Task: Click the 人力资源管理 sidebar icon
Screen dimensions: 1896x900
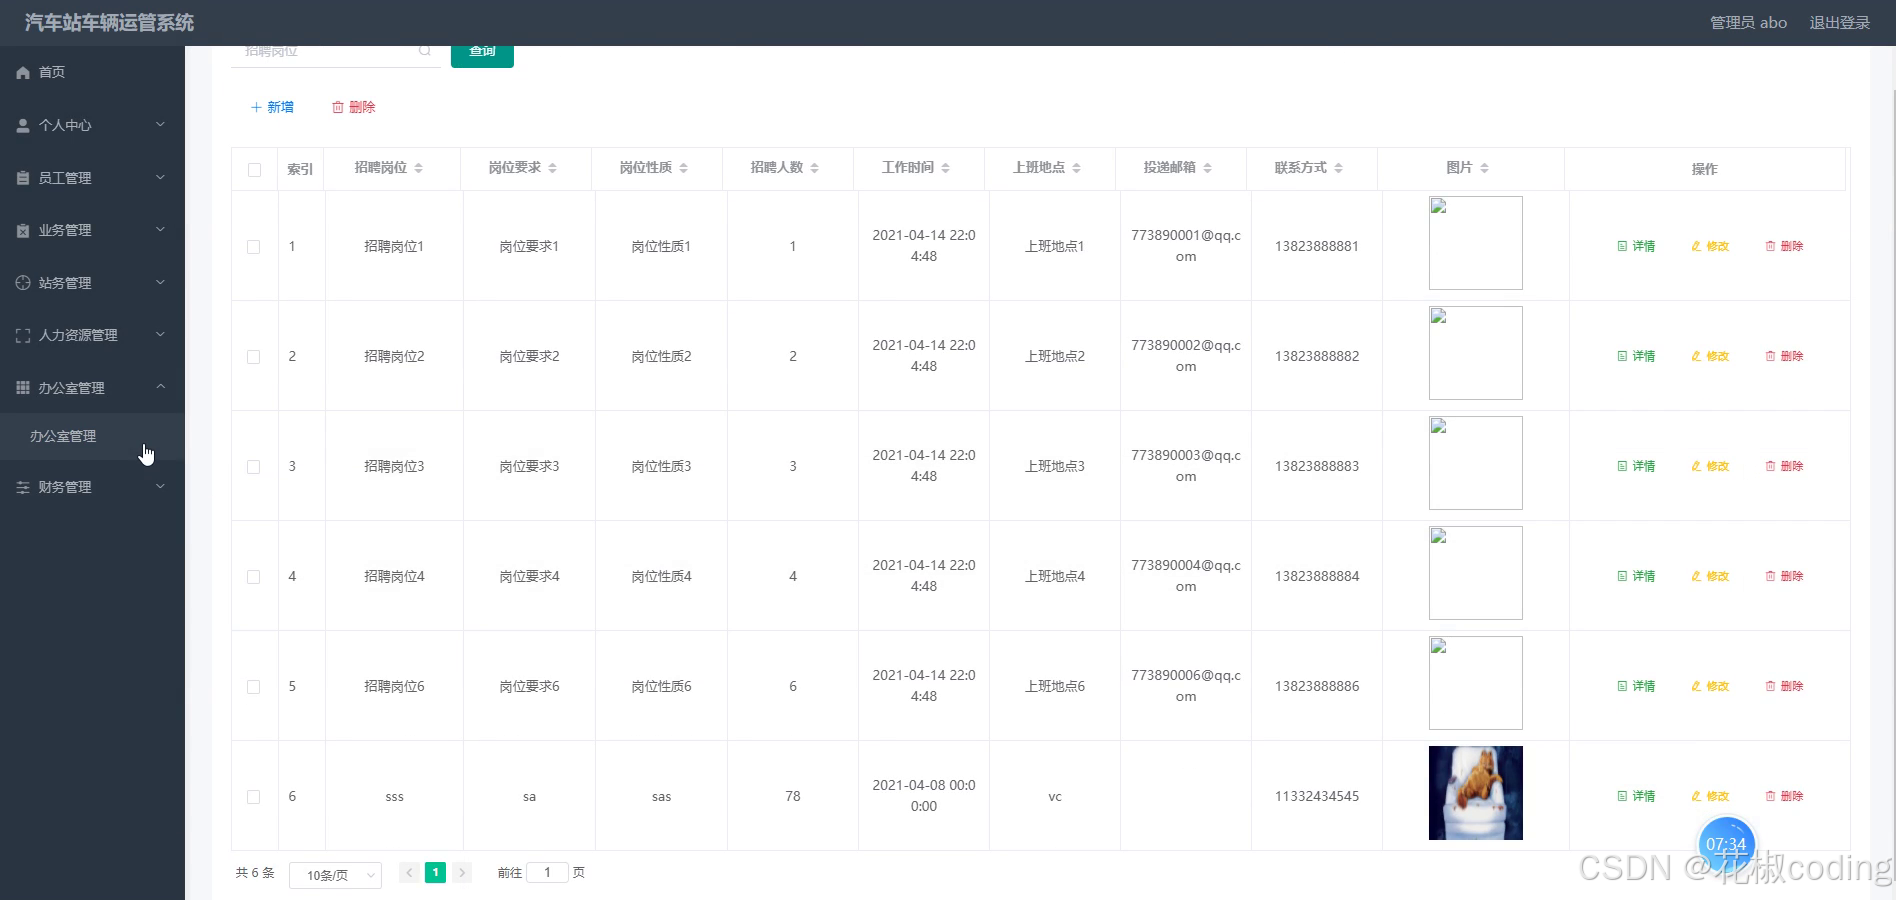Action: (x=23, y=336)
